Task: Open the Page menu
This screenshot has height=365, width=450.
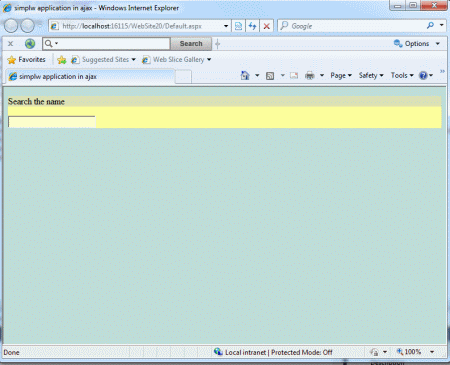Action: point(341,76)
